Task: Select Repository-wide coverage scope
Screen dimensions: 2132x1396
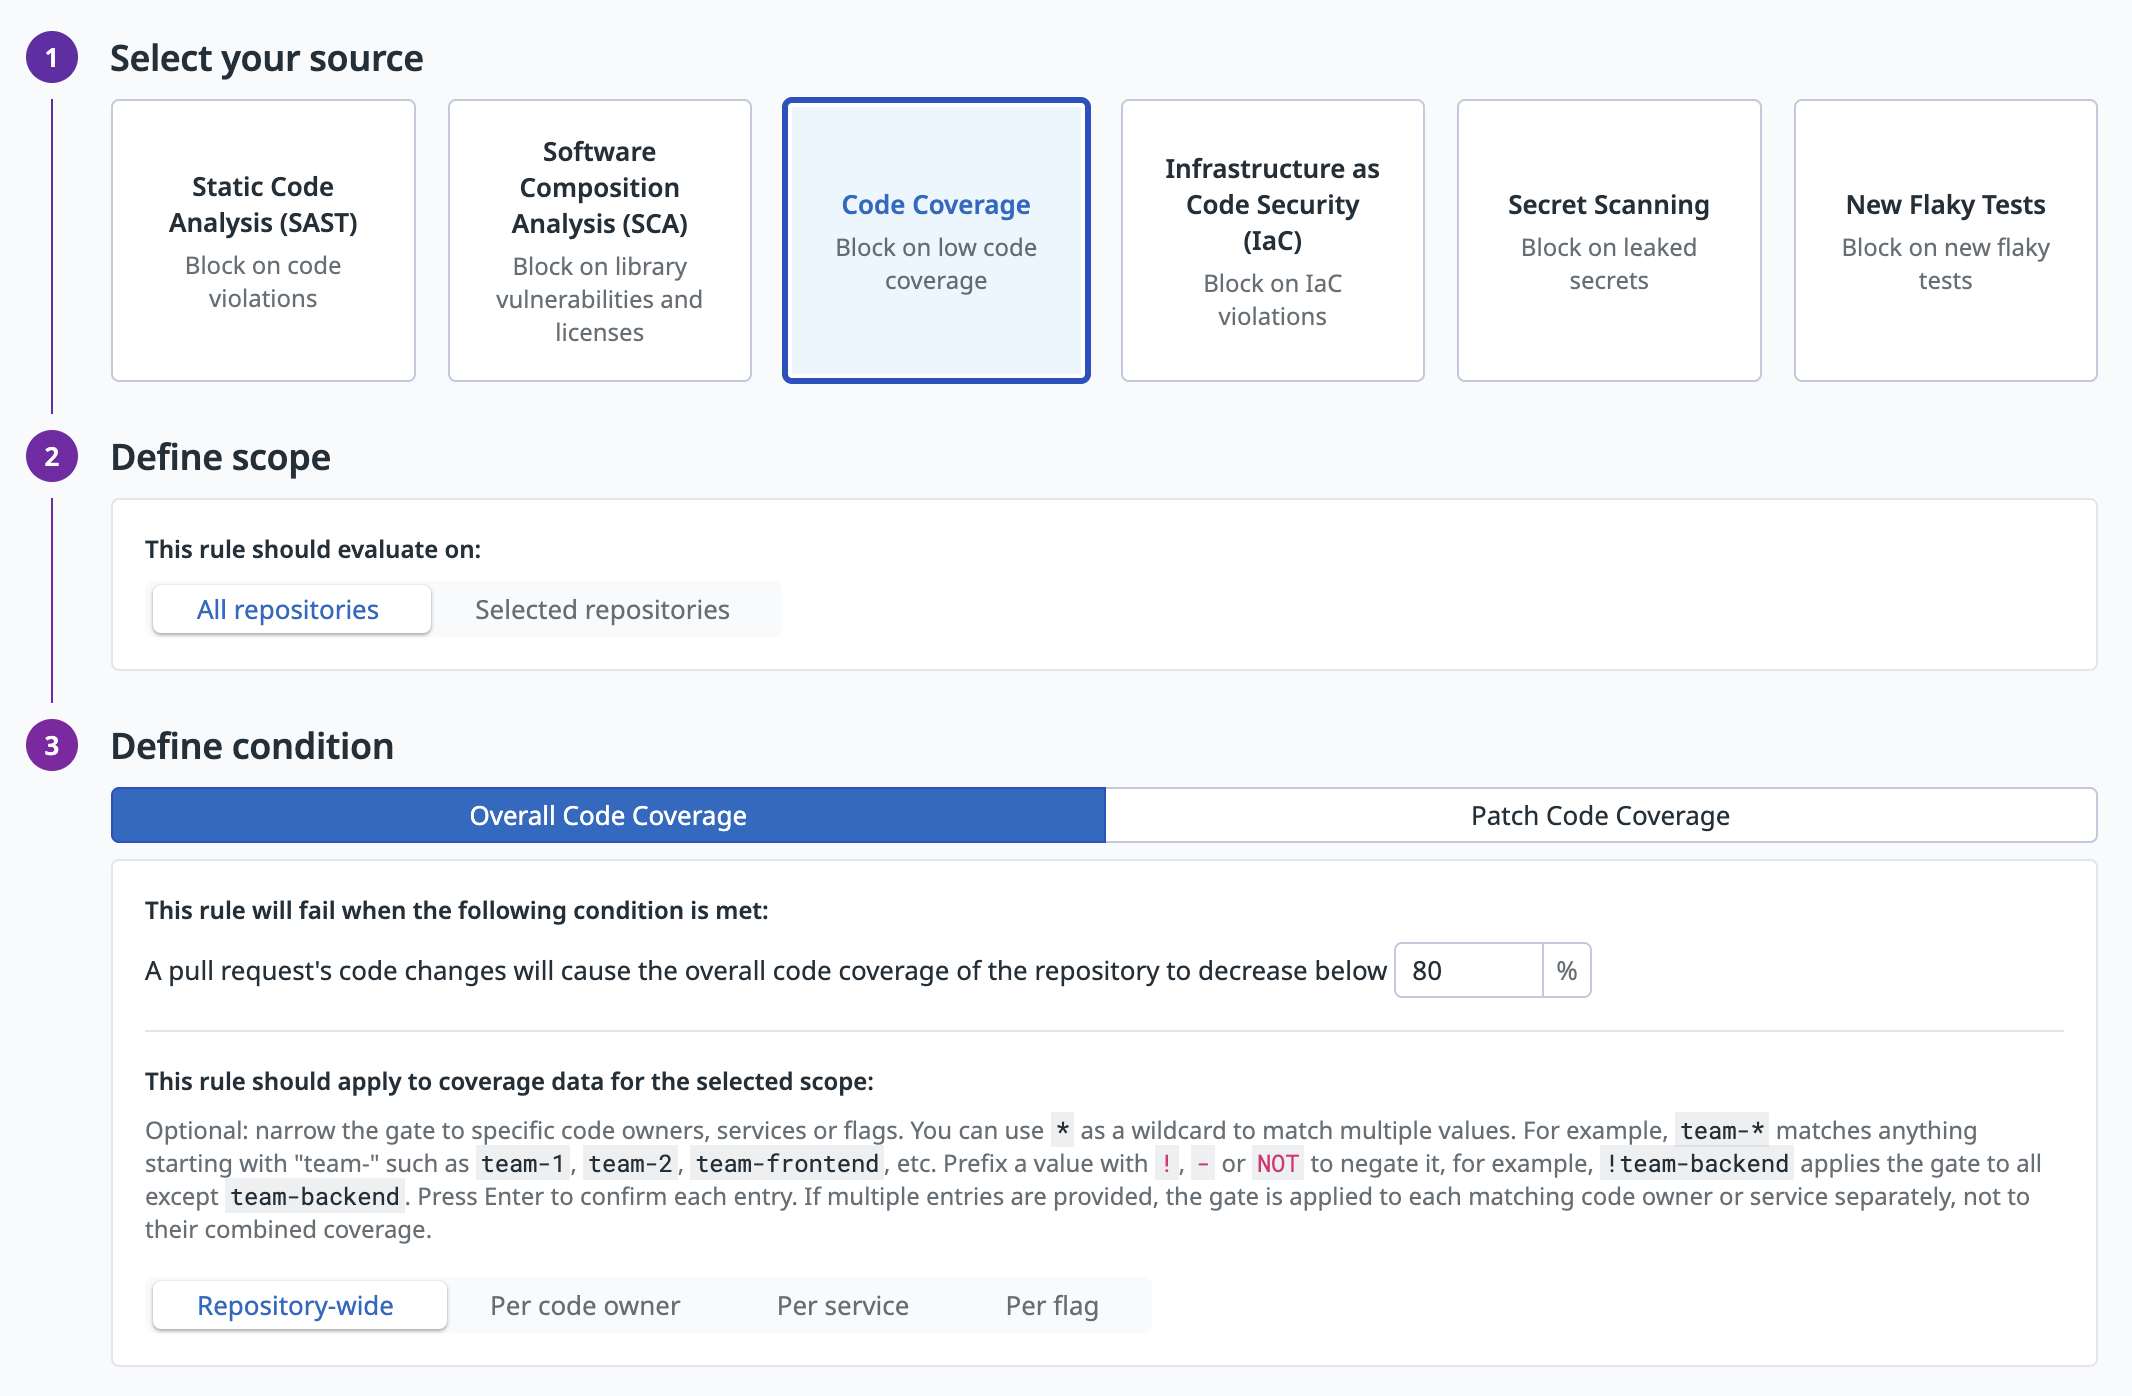Action: (x=296, y=1305)
